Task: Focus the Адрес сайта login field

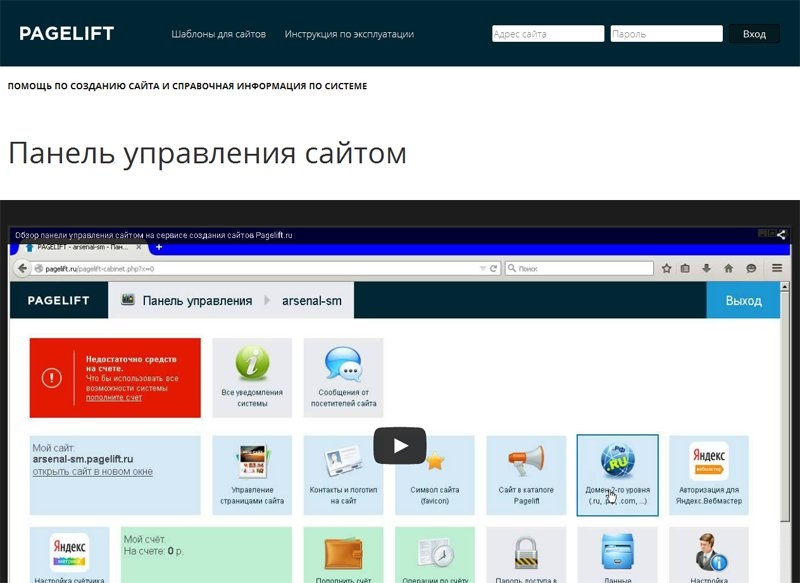Action: [x=548, y=34]
